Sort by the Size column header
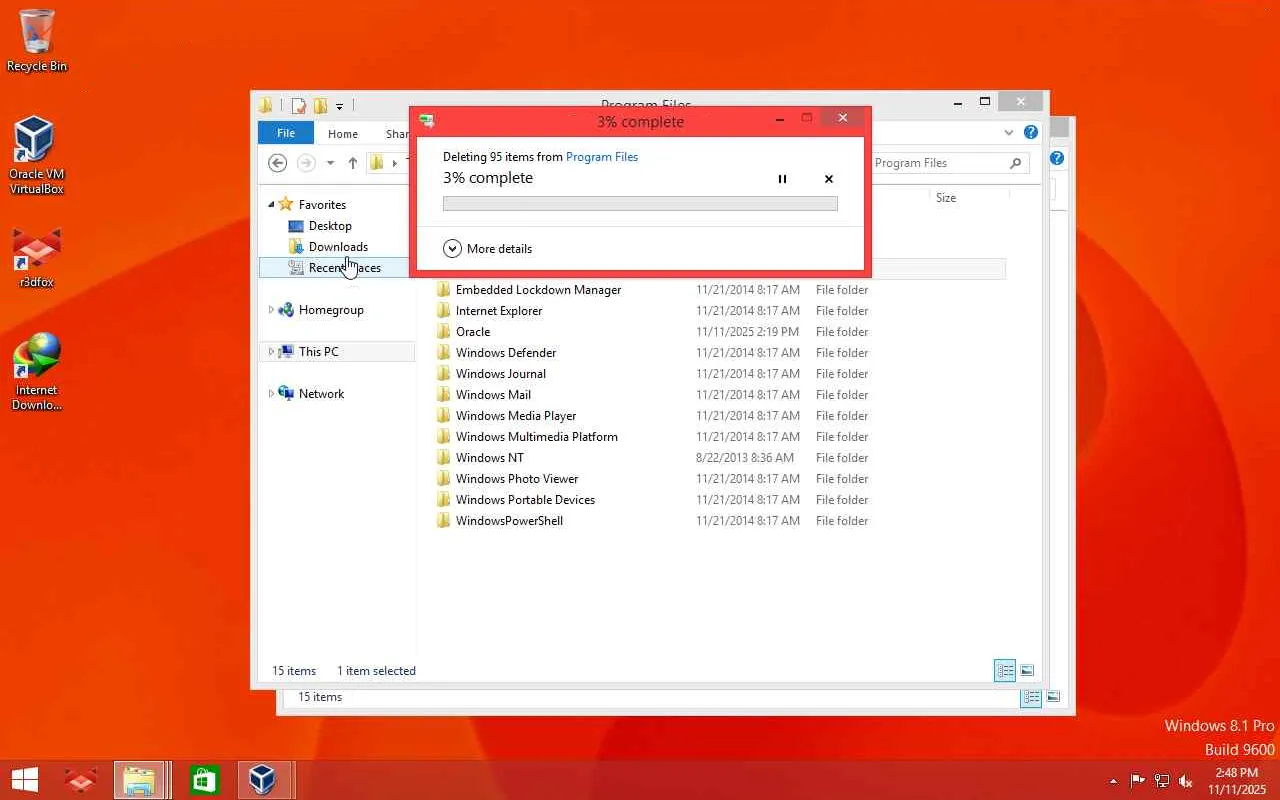The image size is (1280, 800). click(946, 198)
